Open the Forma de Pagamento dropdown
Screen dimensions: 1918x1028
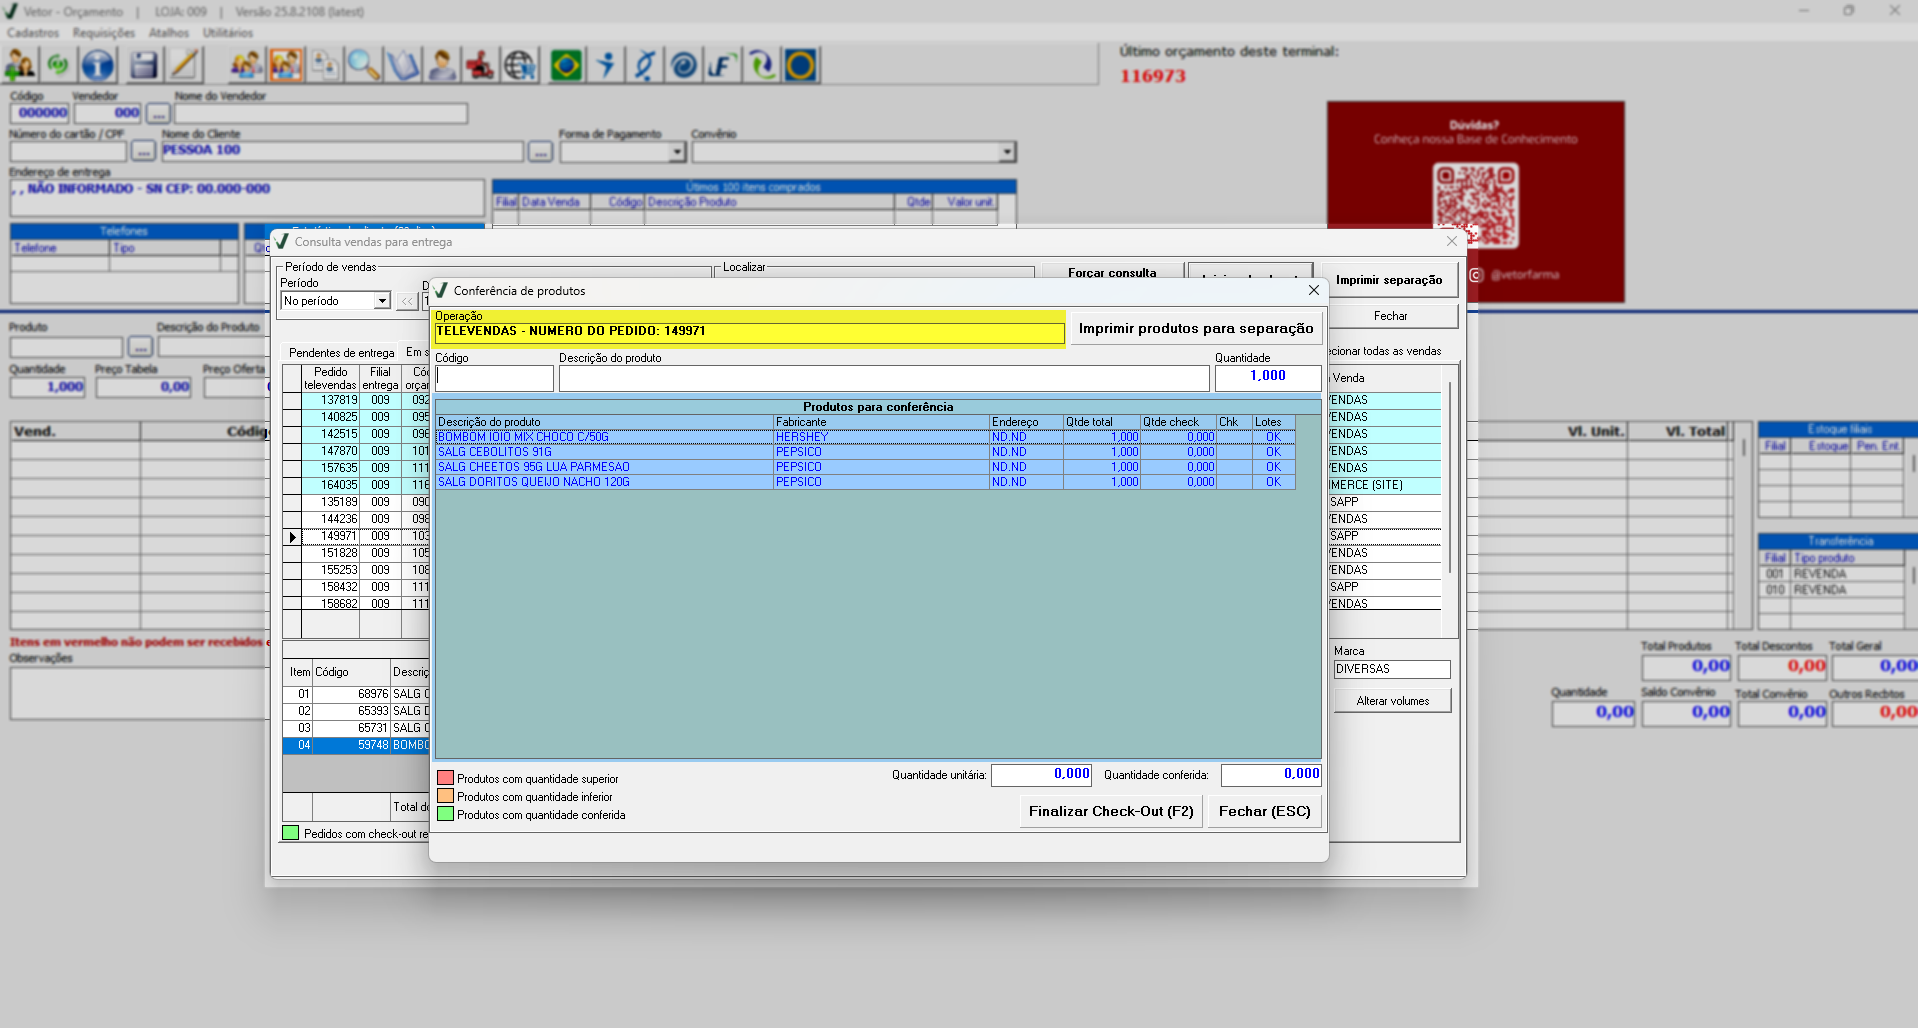pos(677,152)
